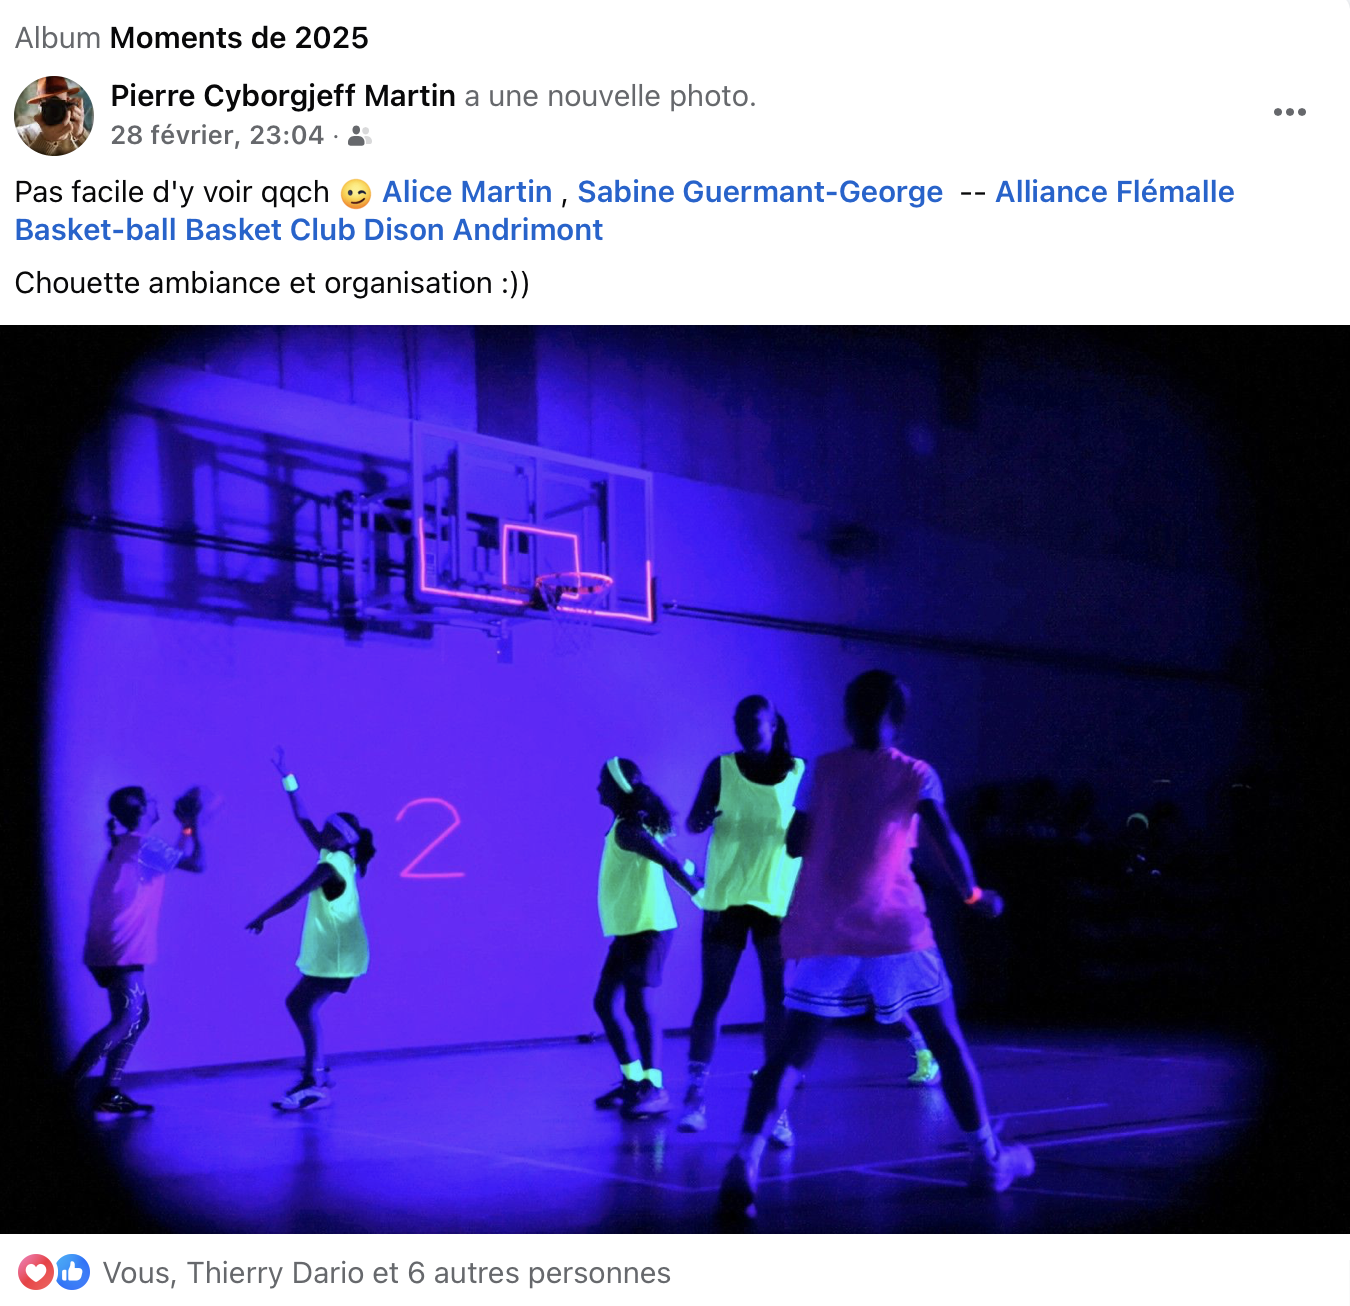Open the Alliance Flémalle page link
This screenshot has width=1350, height=1306.
pos(1114,192)
